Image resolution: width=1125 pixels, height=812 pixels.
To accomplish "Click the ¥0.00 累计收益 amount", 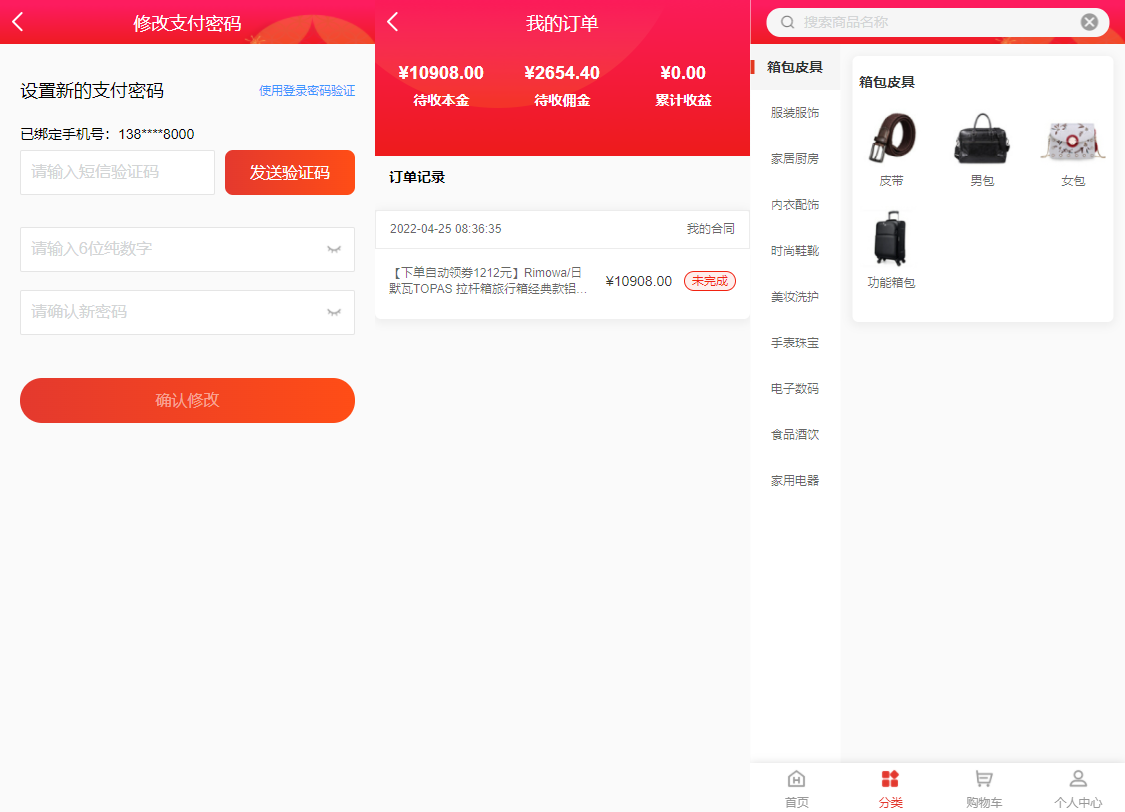I will click(683, 73).
